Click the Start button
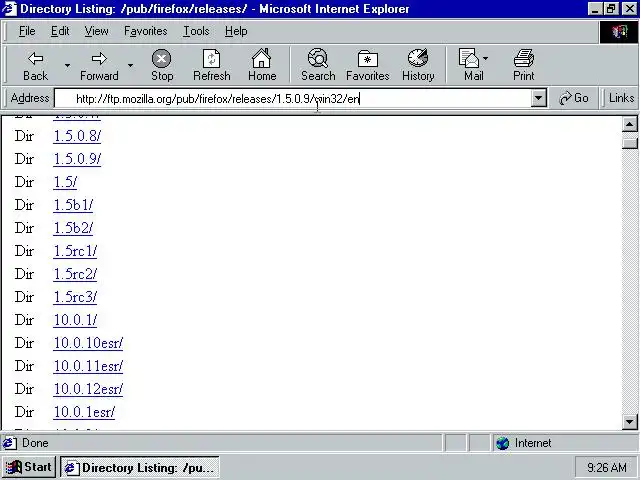The height and width of the screenshot is (480, 640). 29,467
